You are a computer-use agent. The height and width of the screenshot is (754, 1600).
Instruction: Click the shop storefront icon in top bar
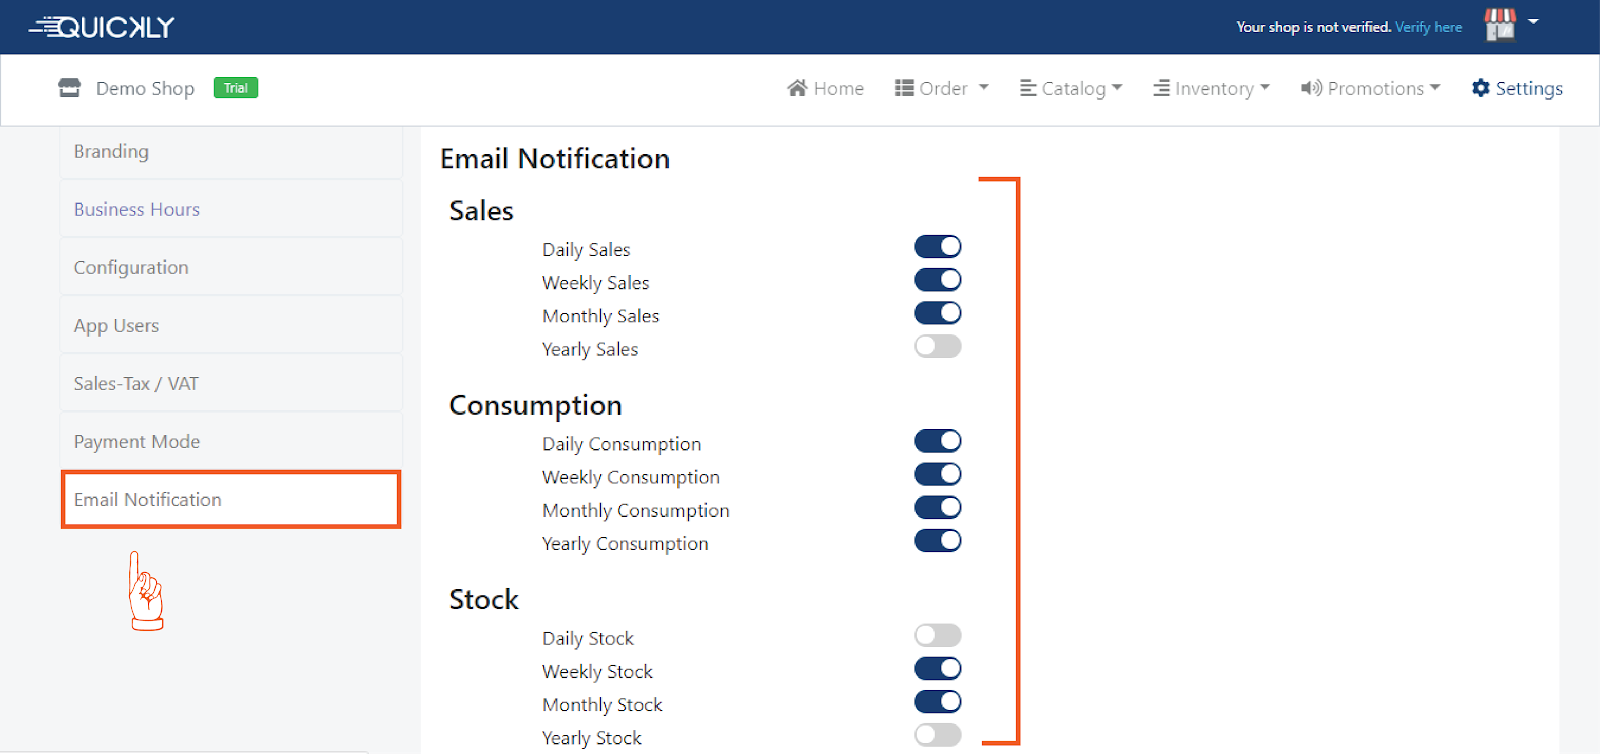click(x=1499, y=25)
